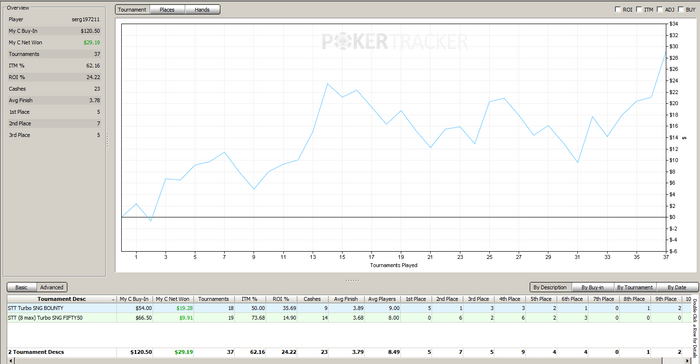Click the player name serg197211

86,20
